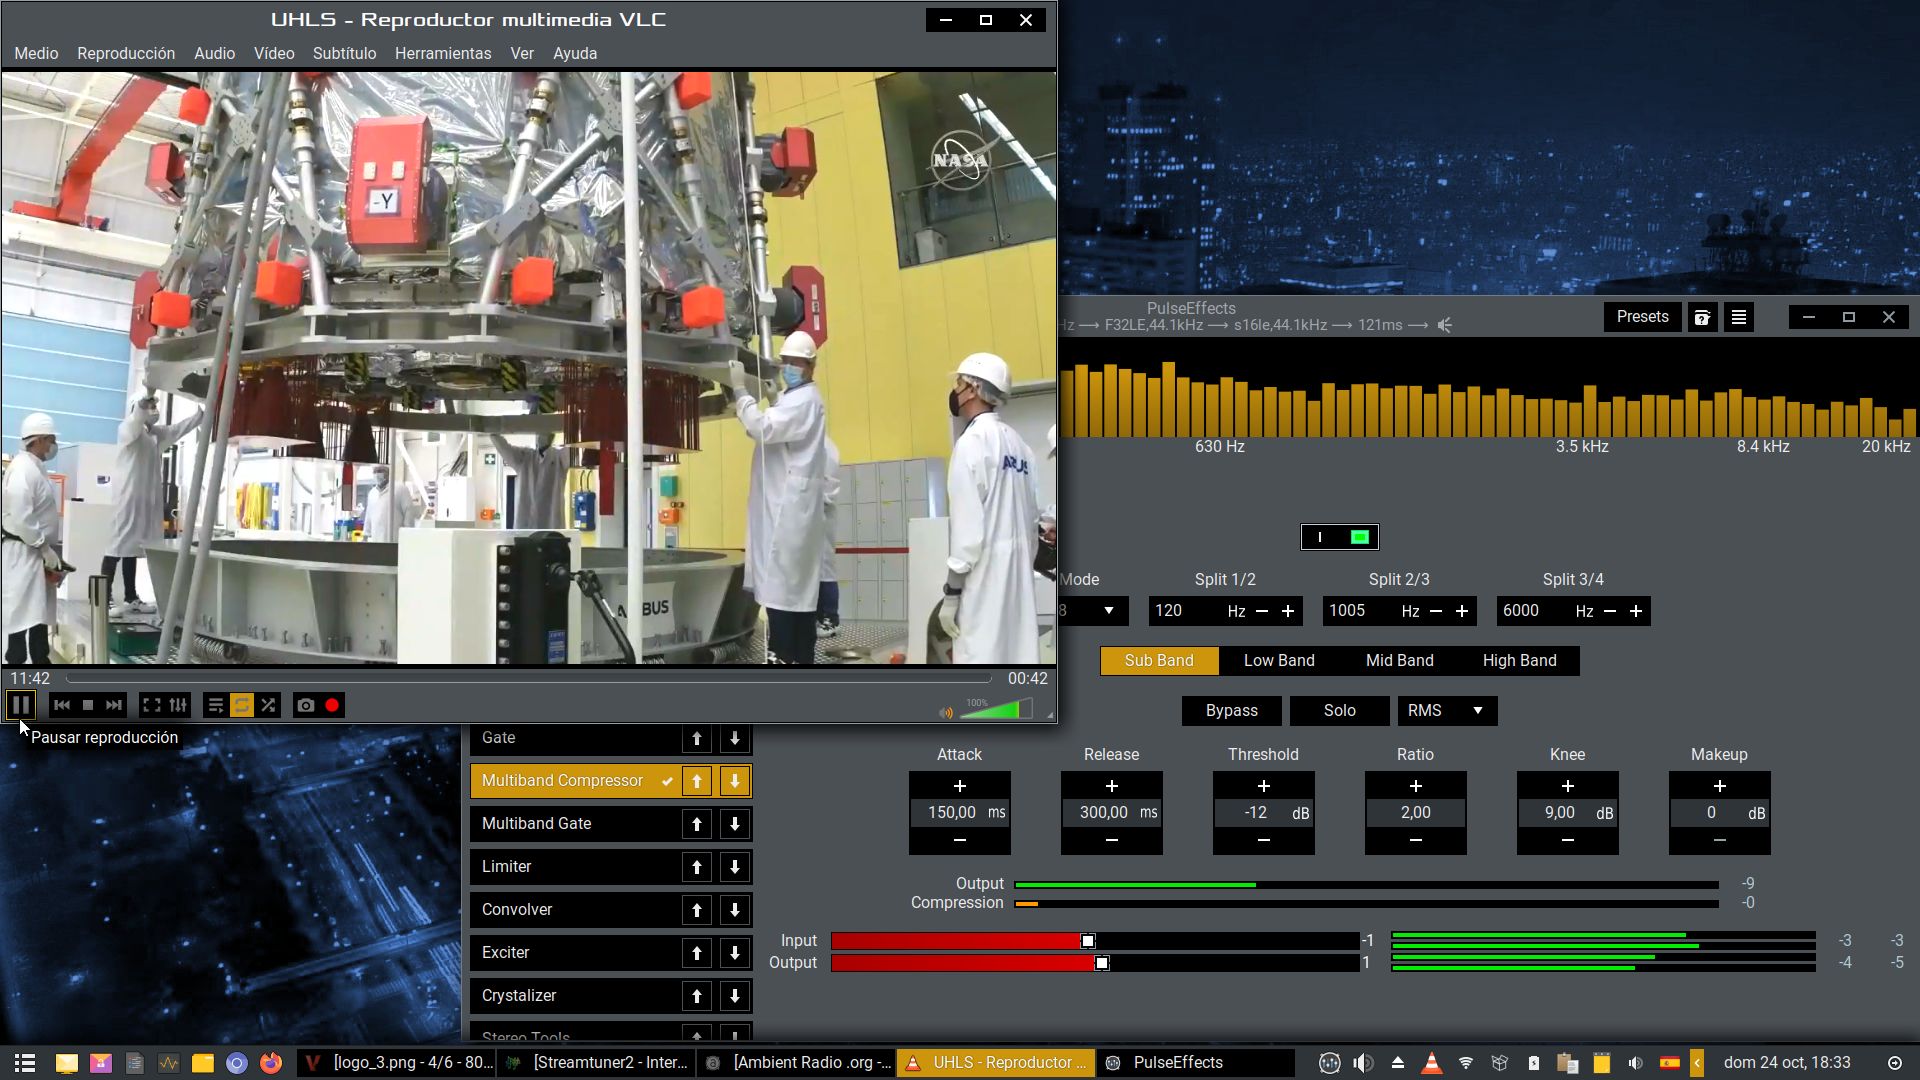This screenshot has width=1920, height=1080.
Task: Decrease the Release value
Action: 1112,840
